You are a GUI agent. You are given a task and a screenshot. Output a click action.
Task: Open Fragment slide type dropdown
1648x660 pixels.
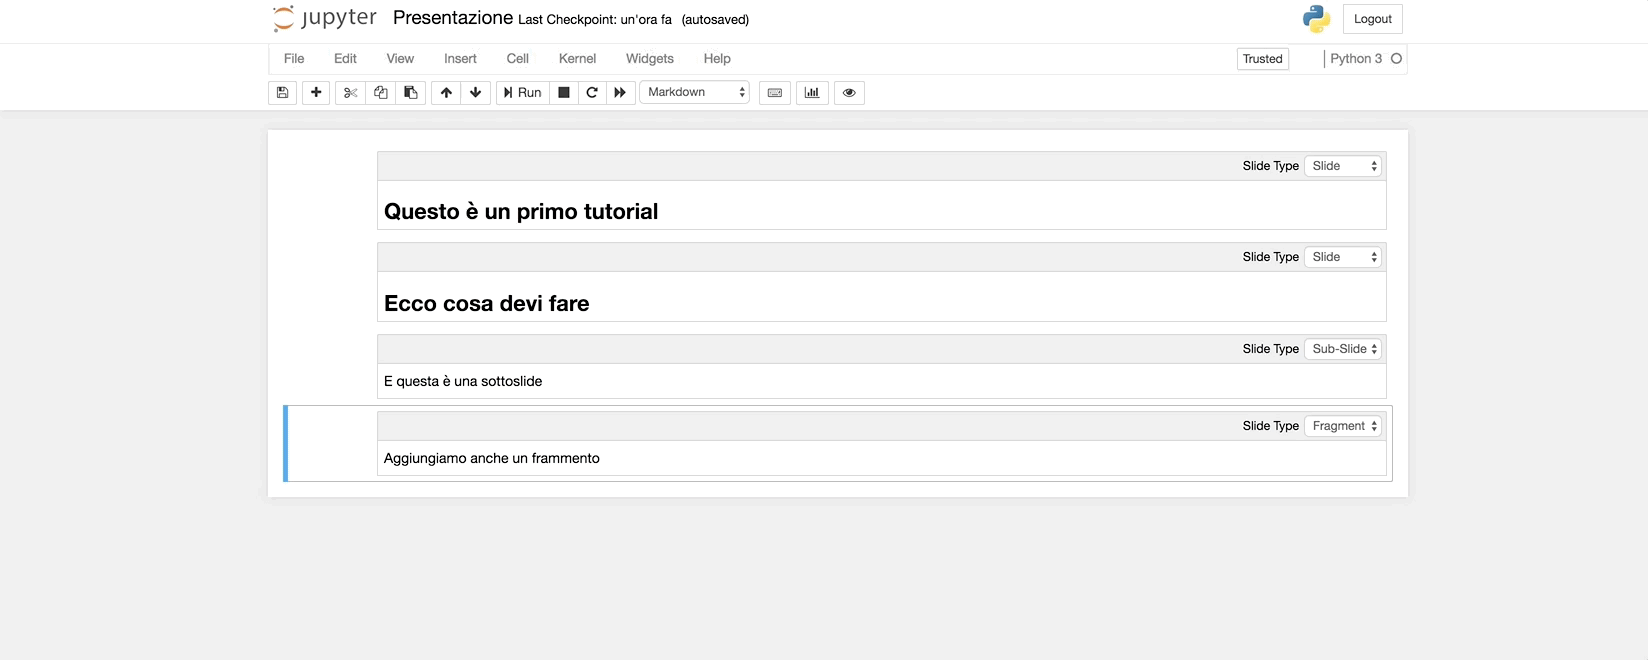(1343, 426)
